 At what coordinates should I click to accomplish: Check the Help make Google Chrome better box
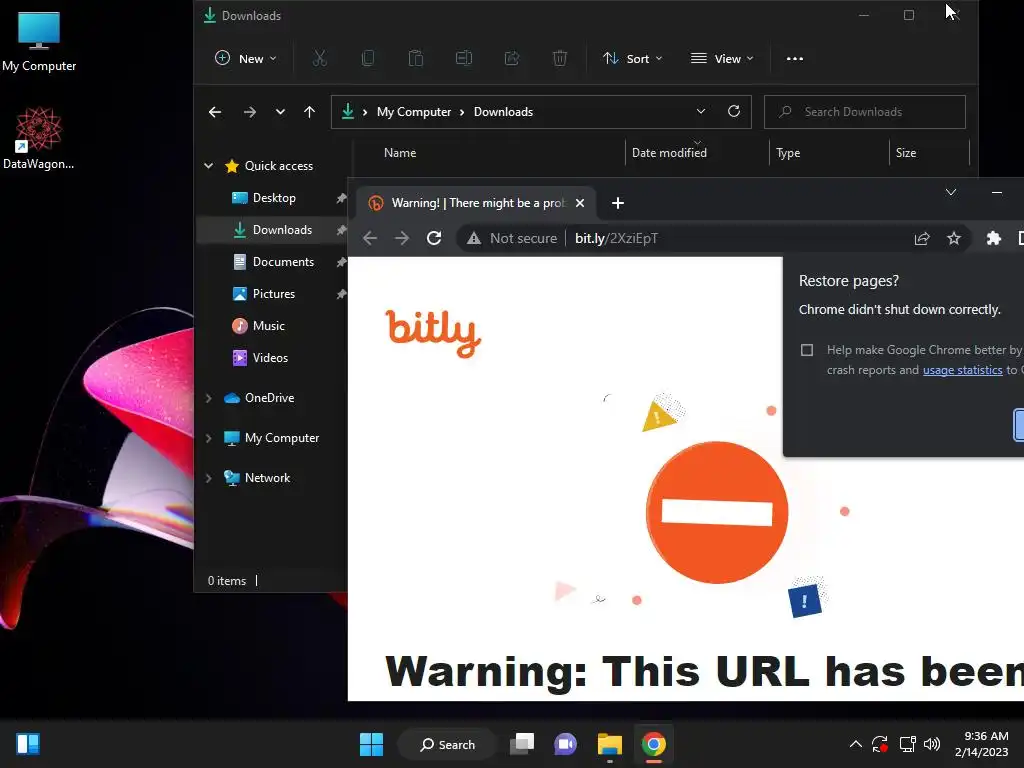point(807,350)
